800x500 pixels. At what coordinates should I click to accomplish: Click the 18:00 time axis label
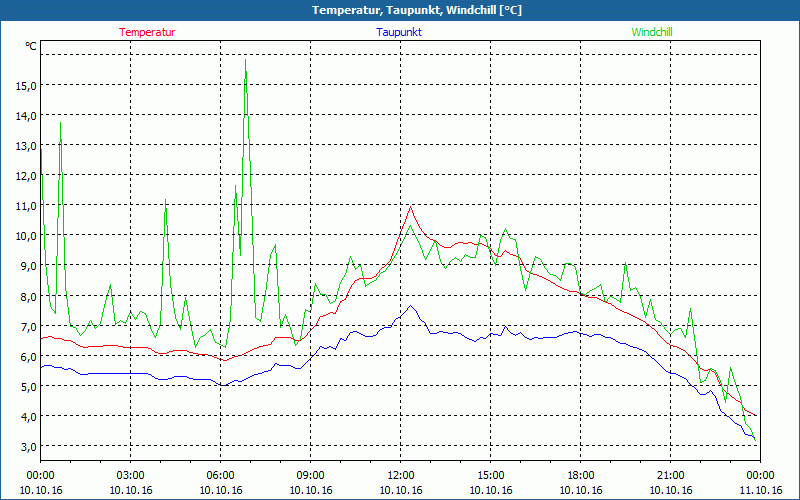[x=581, y=476]
